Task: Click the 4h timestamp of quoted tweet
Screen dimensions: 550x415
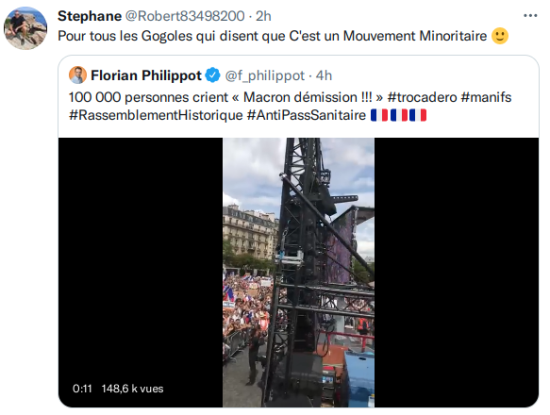Action: tap(324, 76)
